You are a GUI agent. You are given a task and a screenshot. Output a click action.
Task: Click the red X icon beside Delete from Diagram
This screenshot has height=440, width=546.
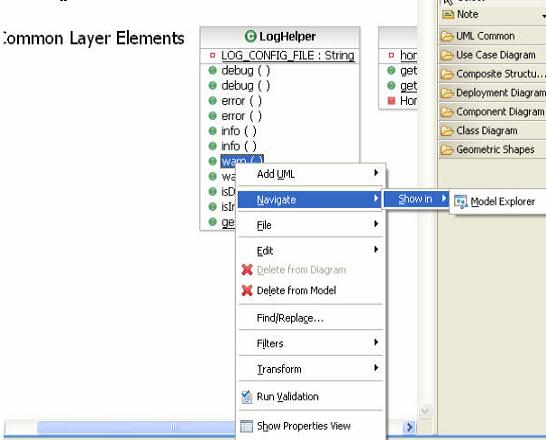[x=247, y=270]
